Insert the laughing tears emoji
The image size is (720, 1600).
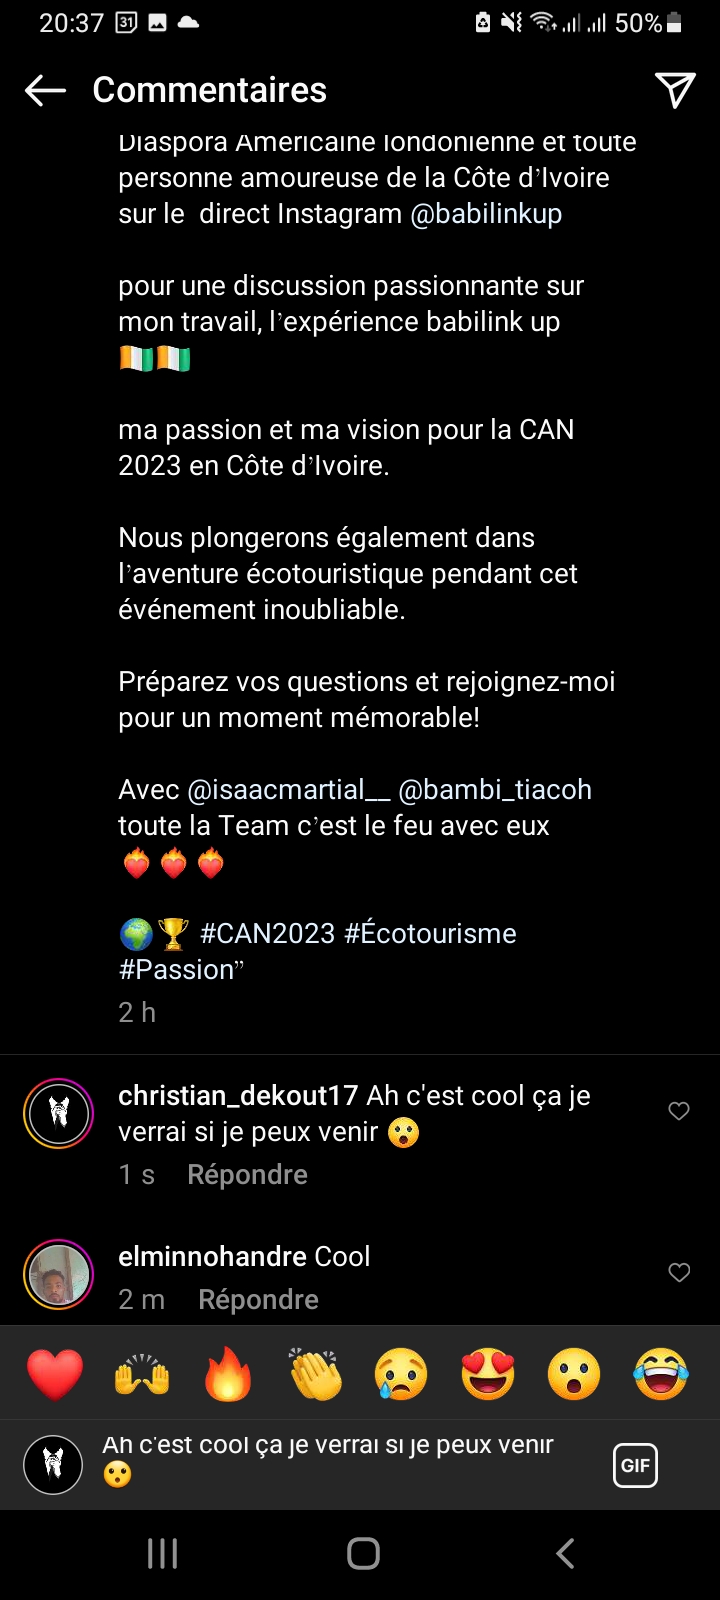[661, 1374]
